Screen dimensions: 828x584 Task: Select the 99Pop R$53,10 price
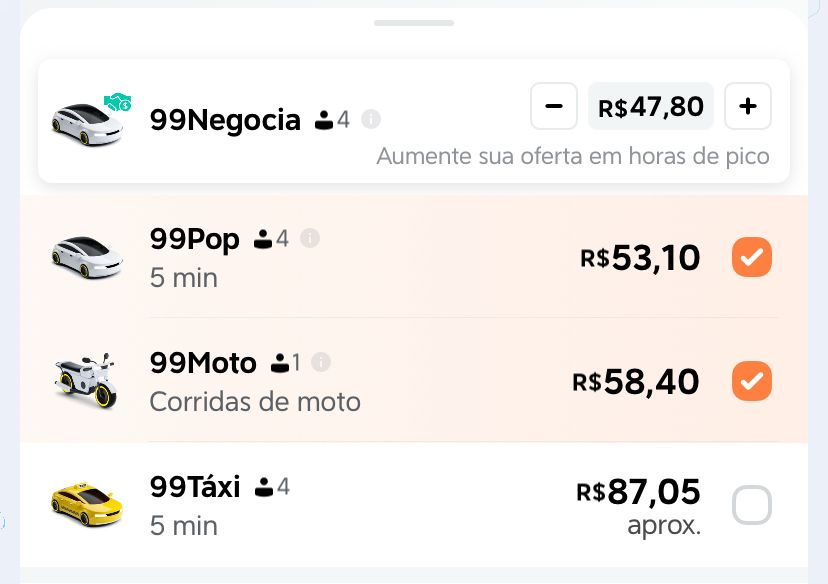point(640,258)
